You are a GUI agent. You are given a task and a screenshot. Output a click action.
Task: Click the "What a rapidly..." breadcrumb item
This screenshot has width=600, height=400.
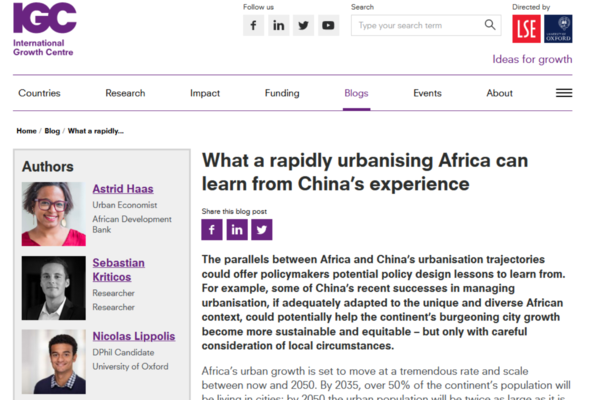(96, 131)
